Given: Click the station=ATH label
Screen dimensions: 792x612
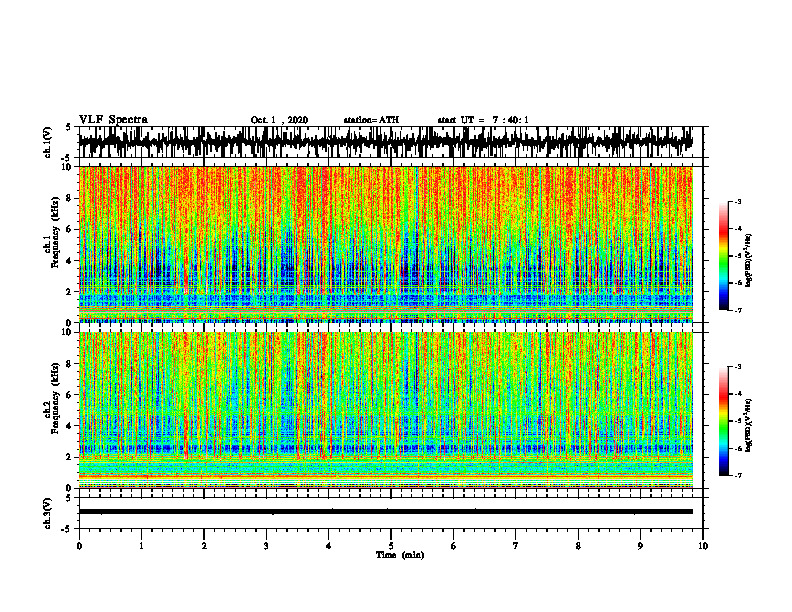Looking at the screenshot, I should point(371,120).
